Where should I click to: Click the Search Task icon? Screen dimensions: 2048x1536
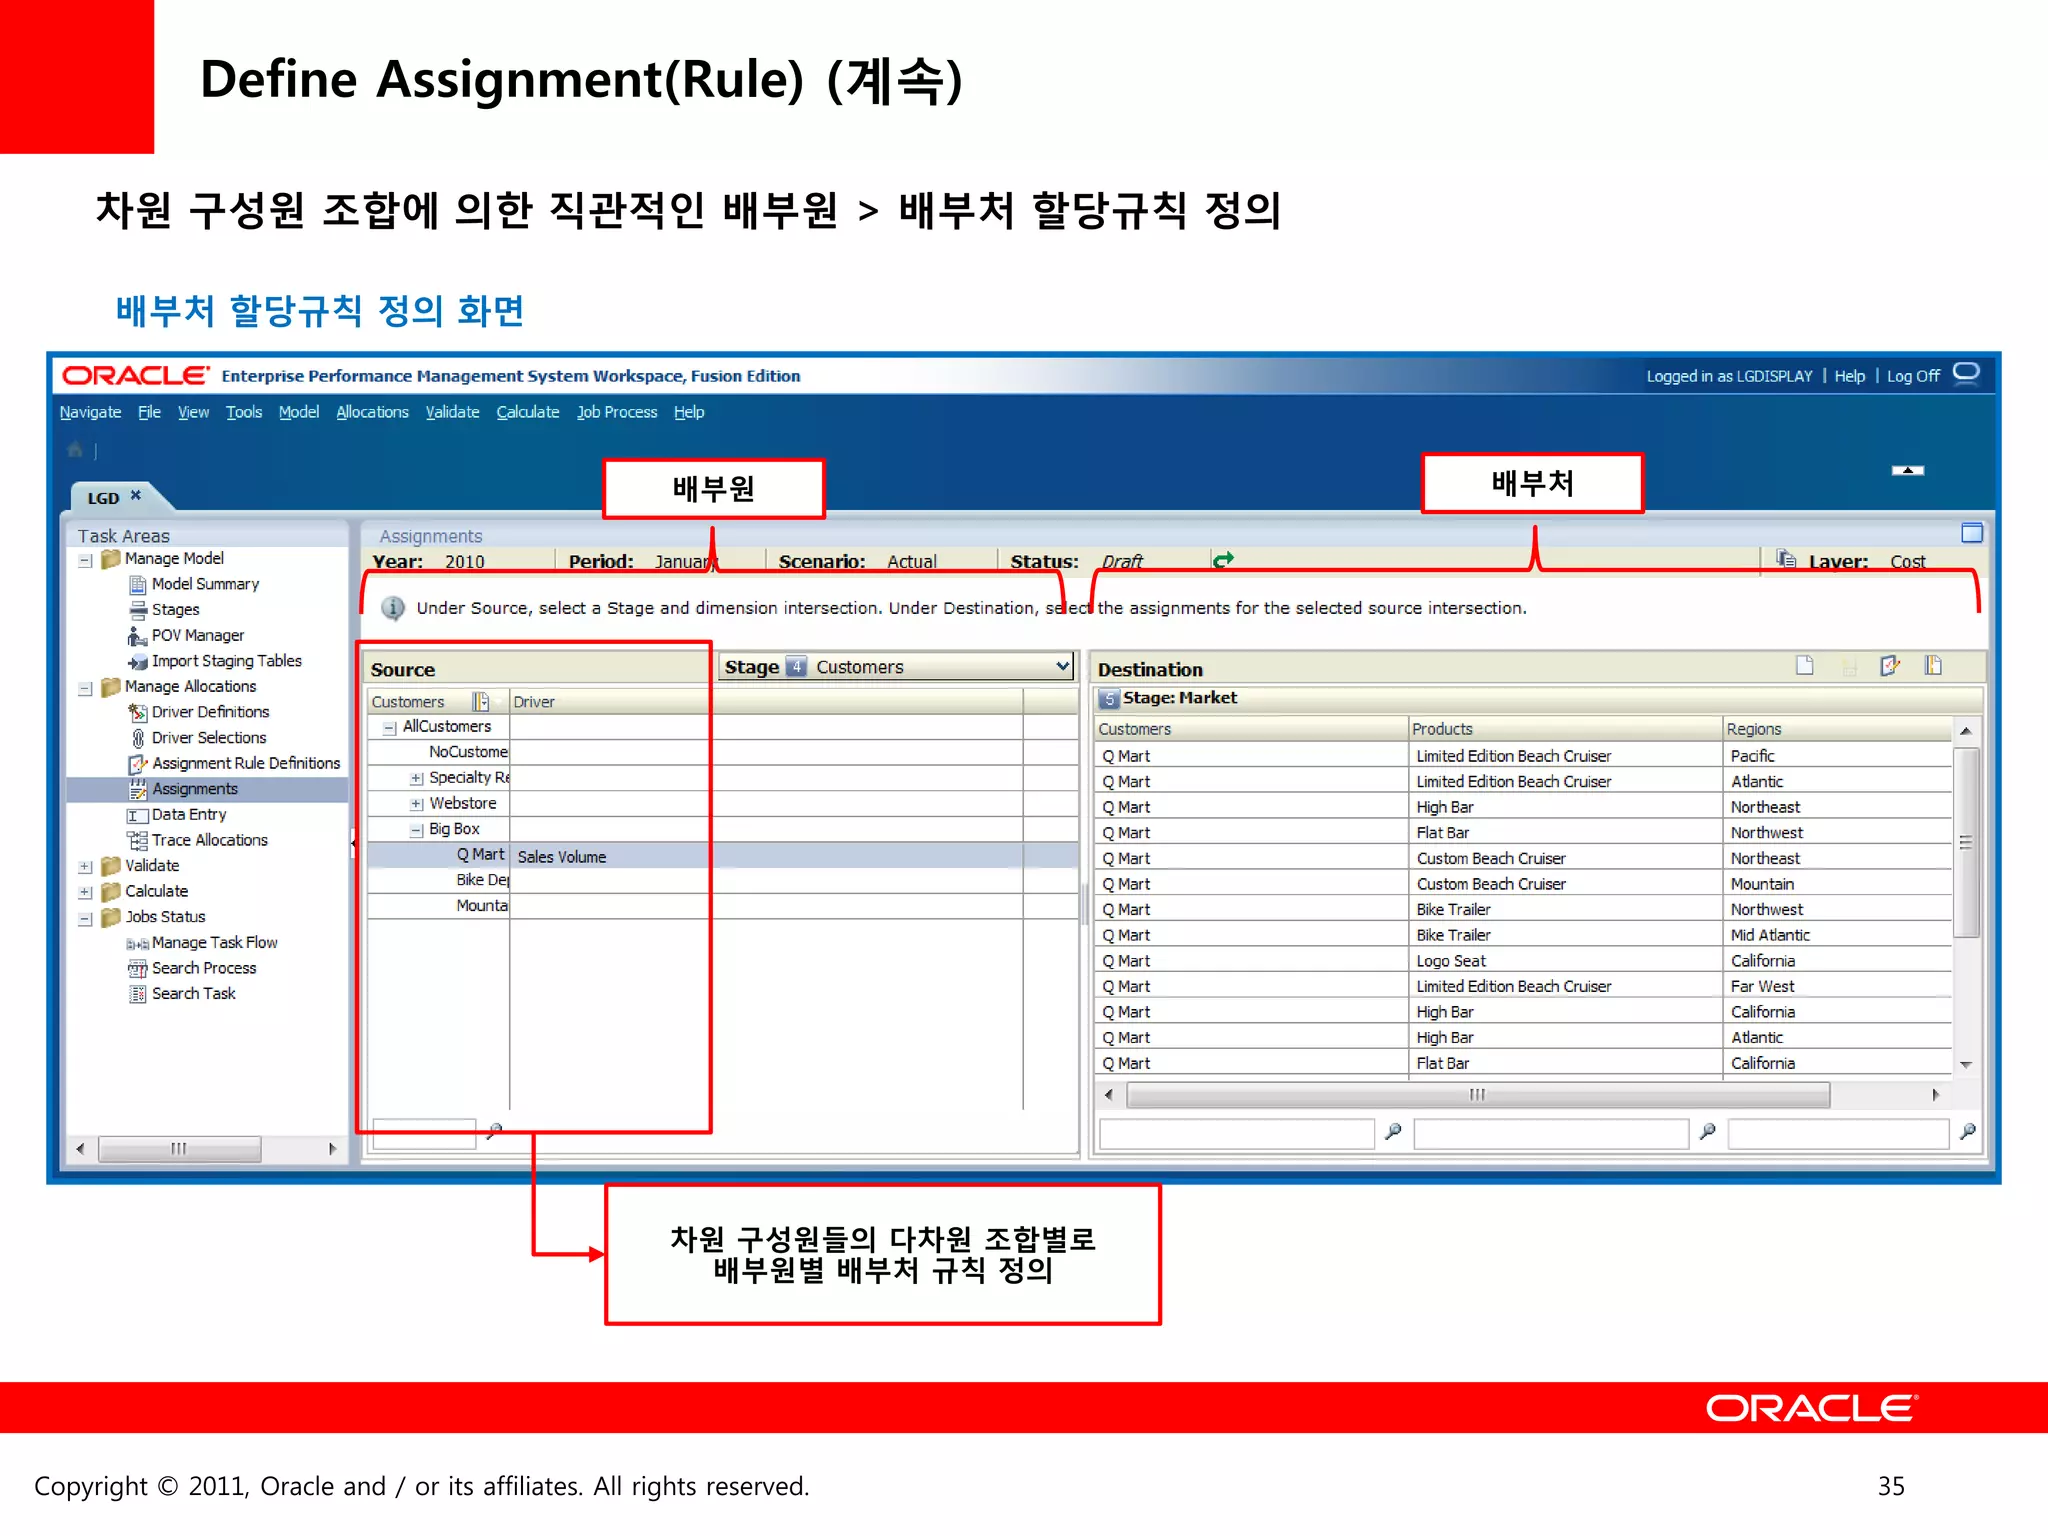point(138,994)
